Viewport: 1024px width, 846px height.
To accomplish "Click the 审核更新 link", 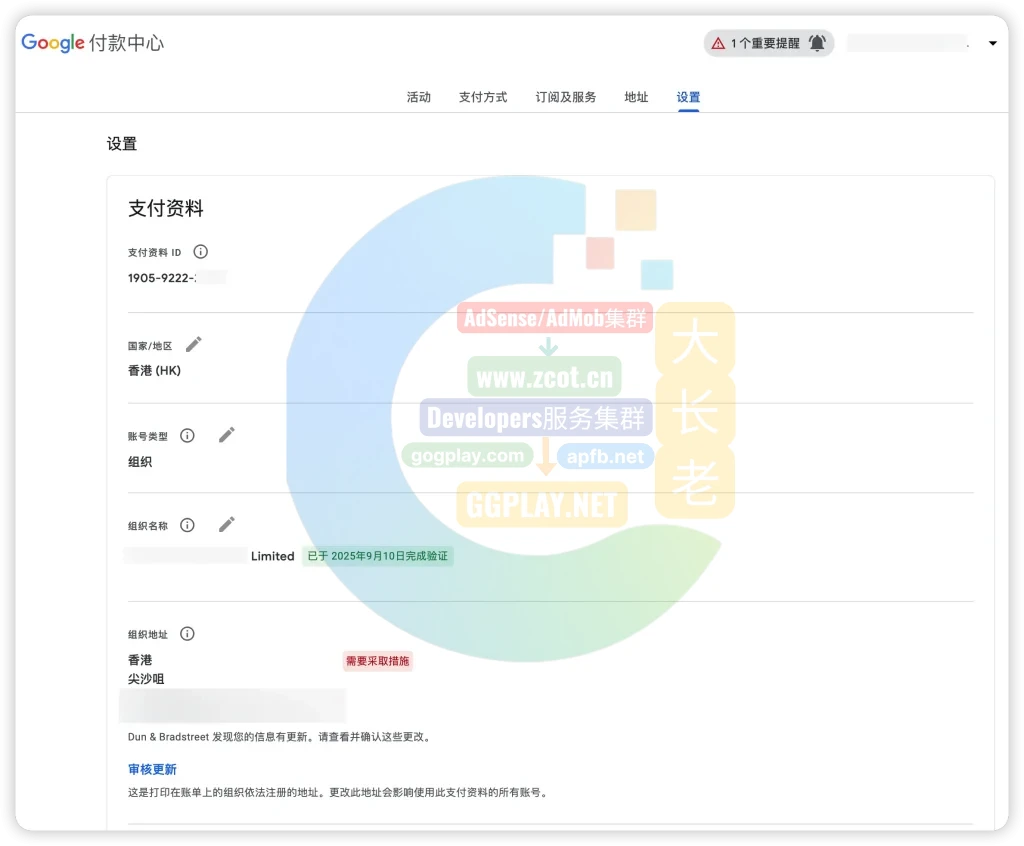I will pyautogui.click(x=152, y=770).
